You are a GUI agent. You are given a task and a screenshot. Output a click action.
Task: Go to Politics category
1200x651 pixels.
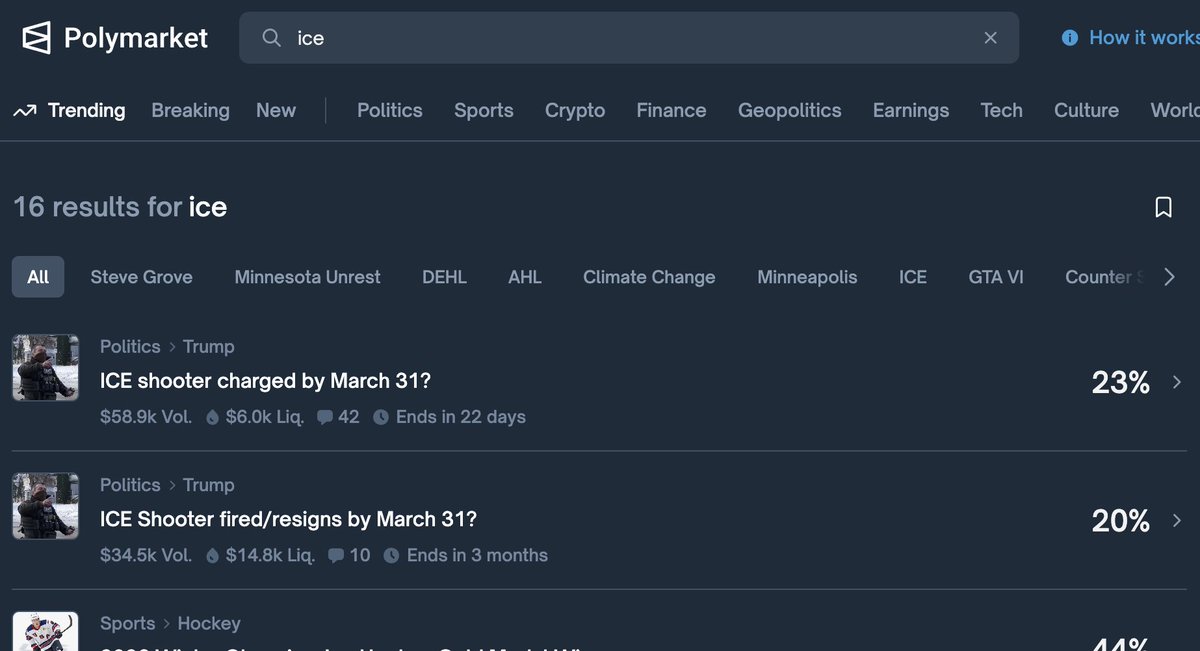coord(390,111)
